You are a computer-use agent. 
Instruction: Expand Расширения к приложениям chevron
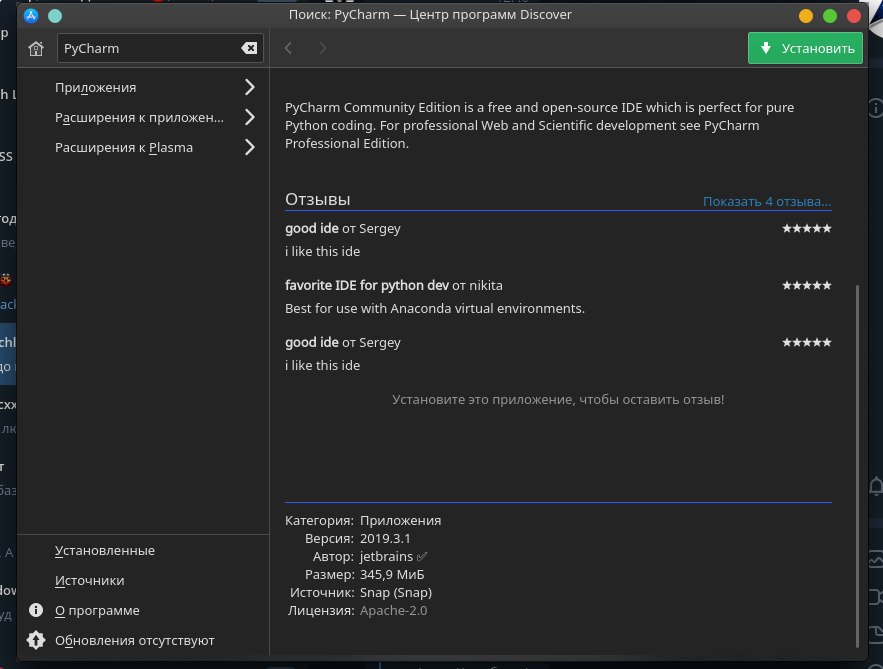(250, 117)
